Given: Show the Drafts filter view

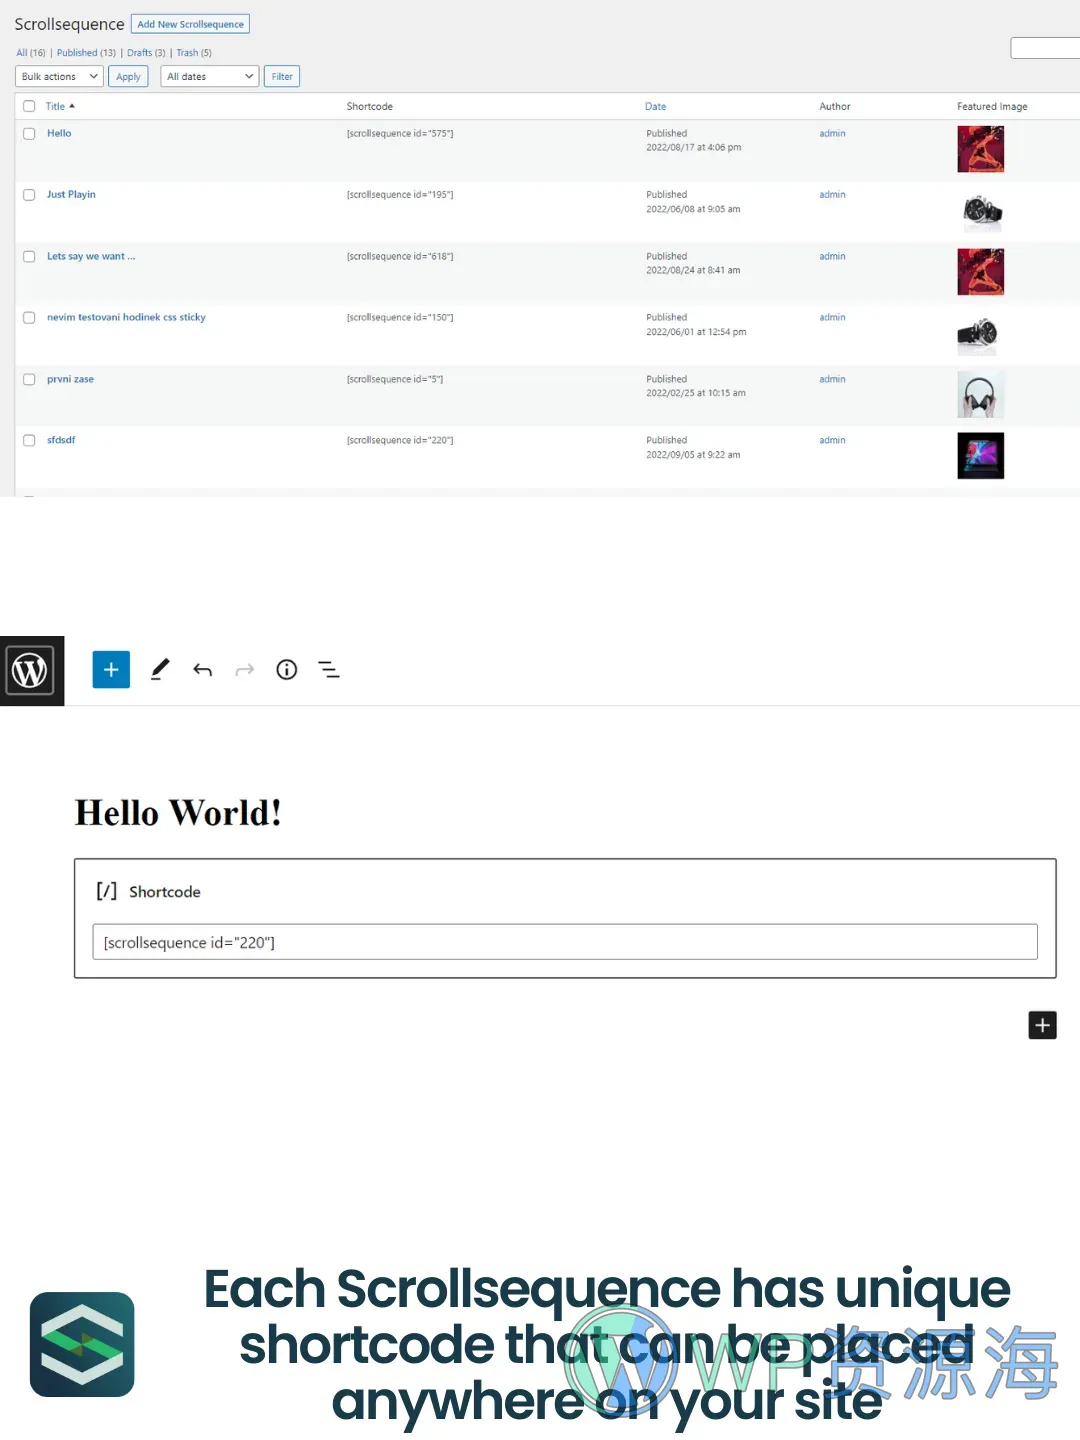Looking at the screenshot, I should (x=139, y=53).
